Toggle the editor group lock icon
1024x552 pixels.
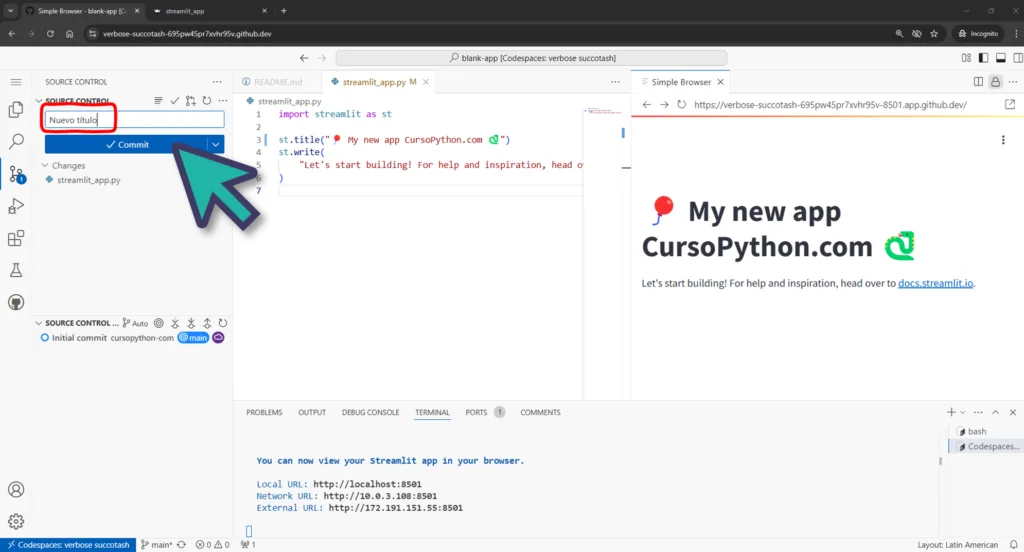click(x=995, y=82)
